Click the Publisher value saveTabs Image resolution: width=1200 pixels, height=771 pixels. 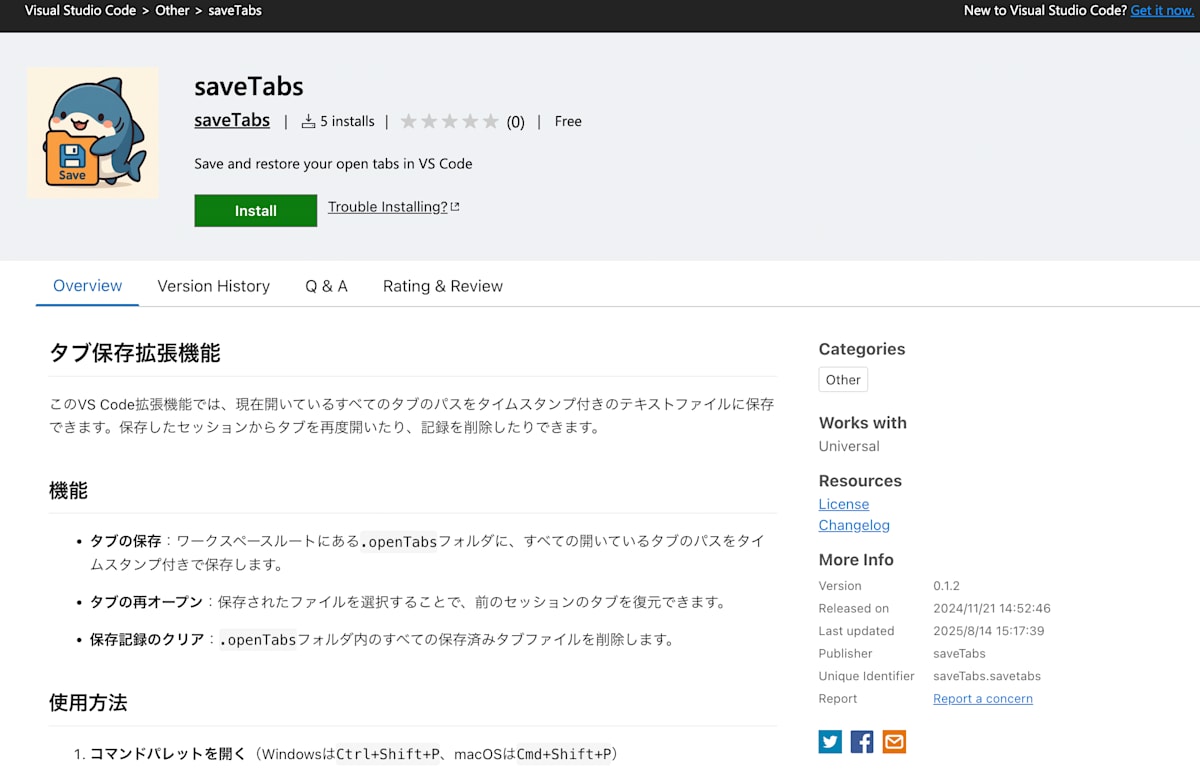tap(959, 654)
